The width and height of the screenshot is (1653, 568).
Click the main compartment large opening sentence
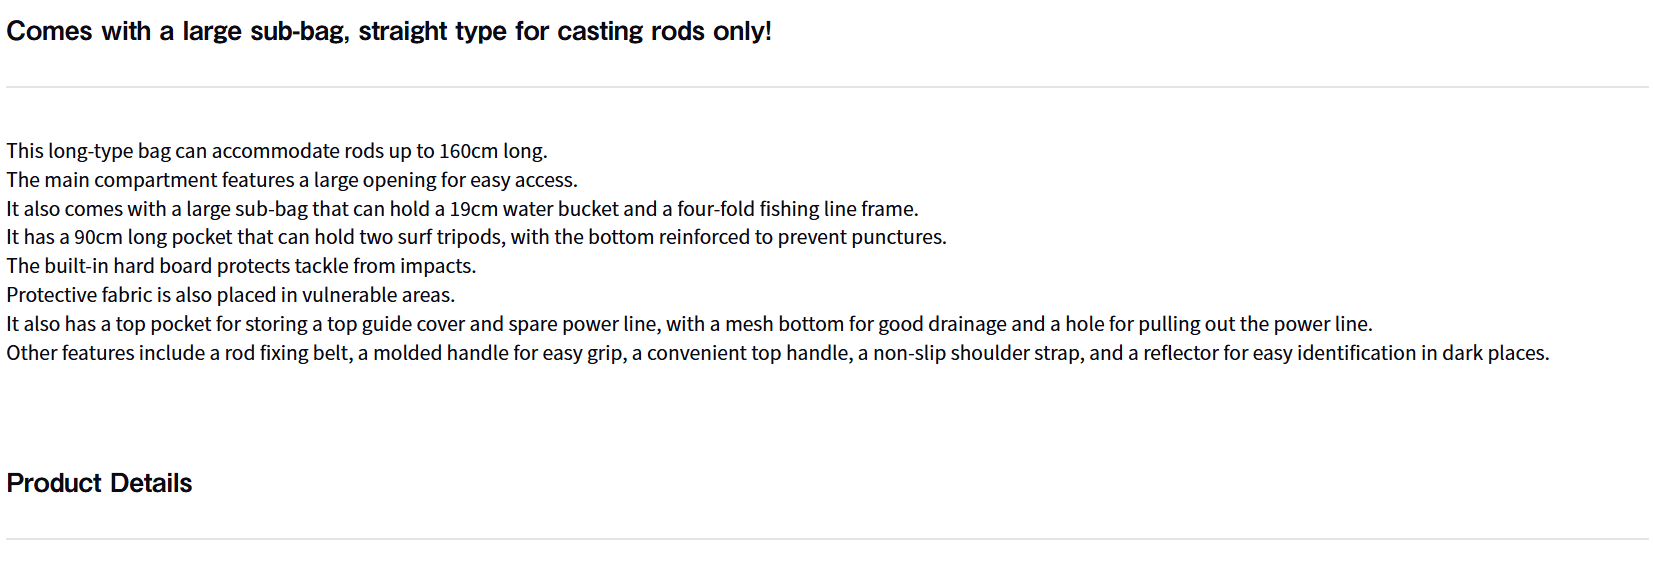click(x=291, y=180)
